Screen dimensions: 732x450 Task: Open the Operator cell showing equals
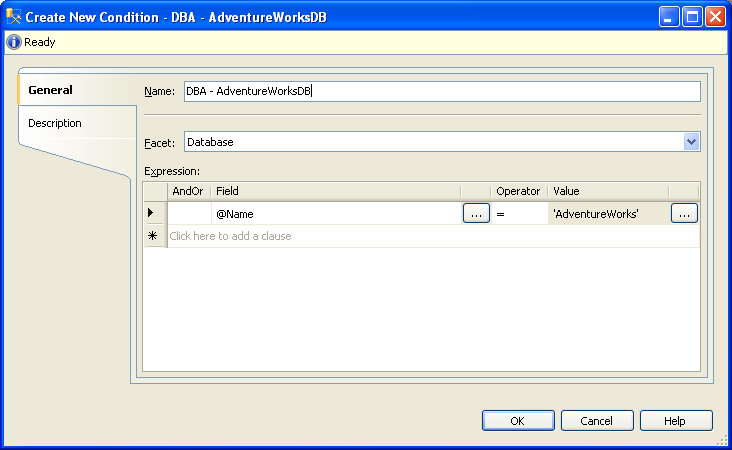520,214
